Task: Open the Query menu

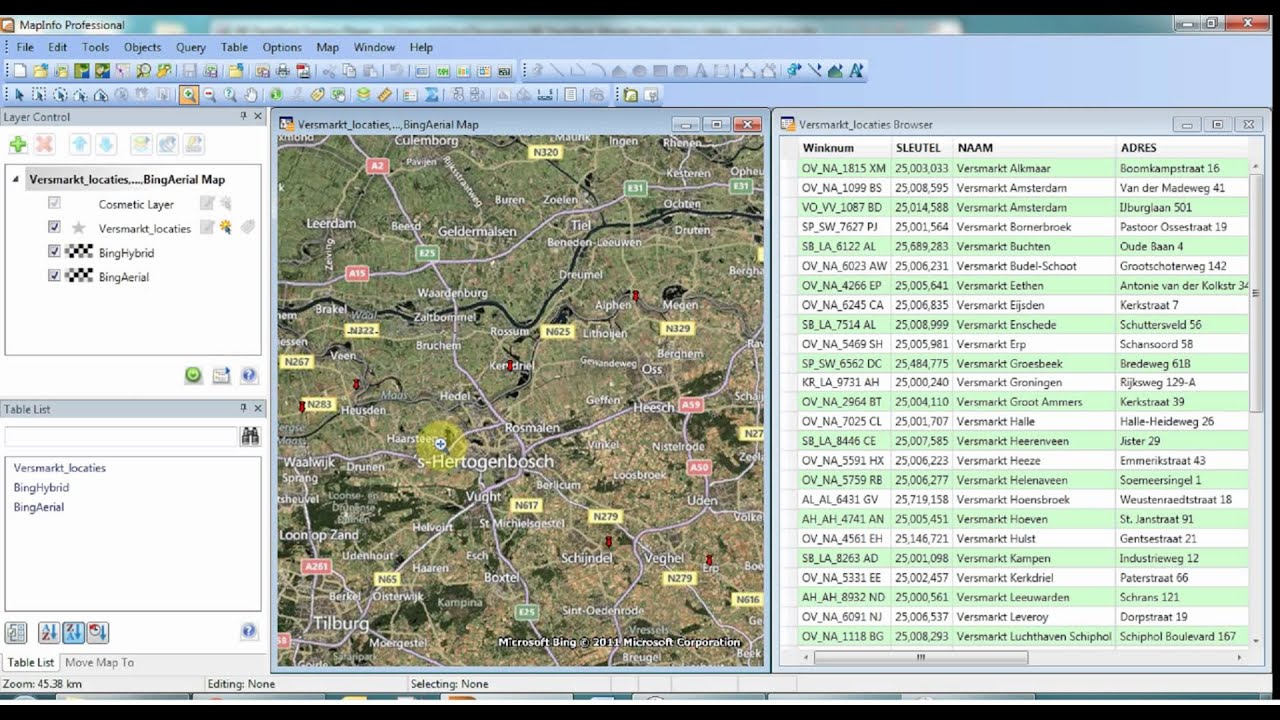Action: click(190, 47)
